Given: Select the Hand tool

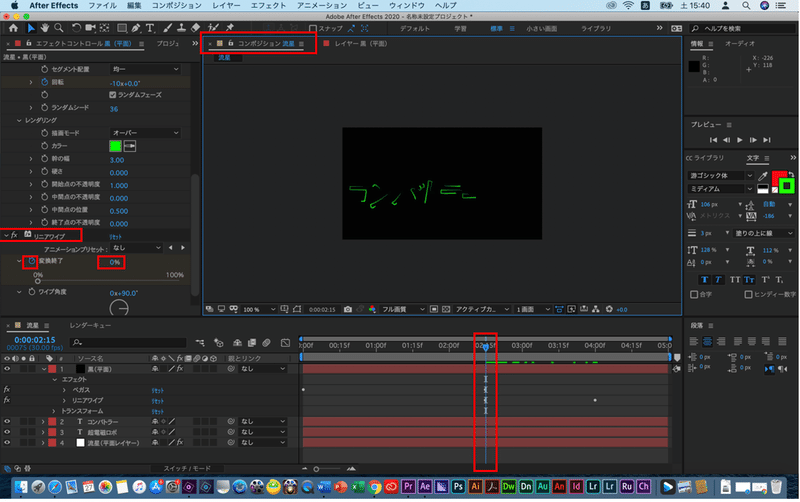Looking at the screenshot, I should tap(45, 29).
